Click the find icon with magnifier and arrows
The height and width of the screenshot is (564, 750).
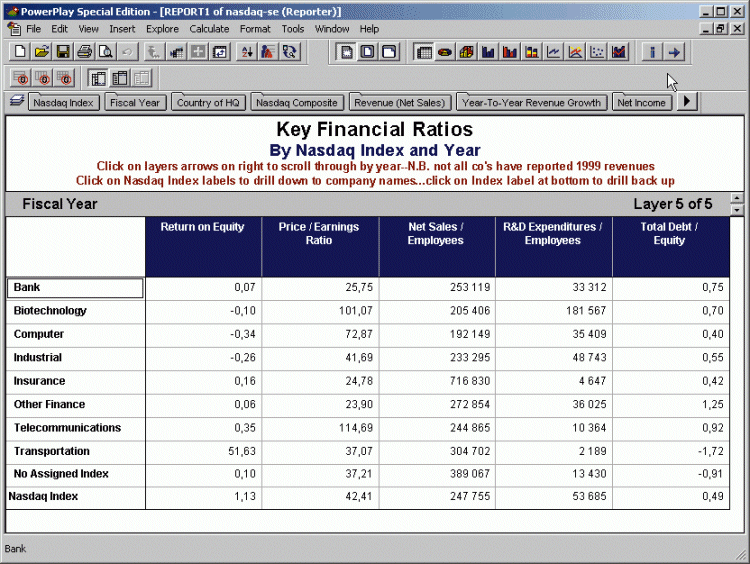(x=289, y=52)
